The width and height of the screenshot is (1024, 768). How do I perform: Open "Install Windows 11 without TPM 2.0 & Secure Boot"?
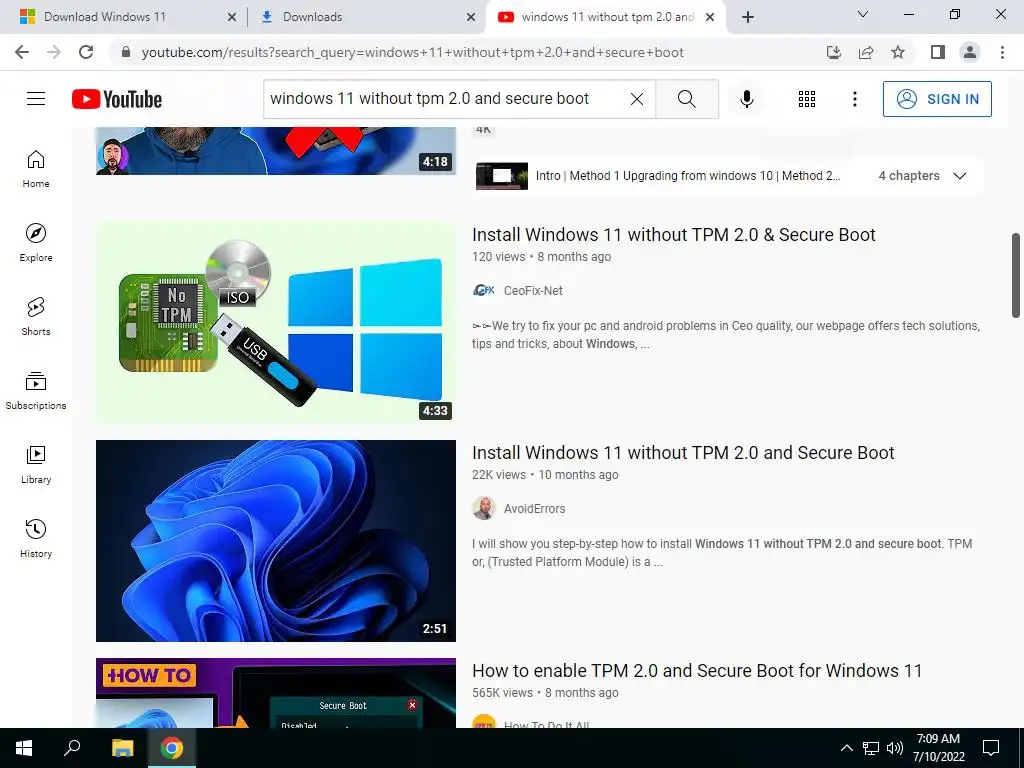tap(673, 234)
